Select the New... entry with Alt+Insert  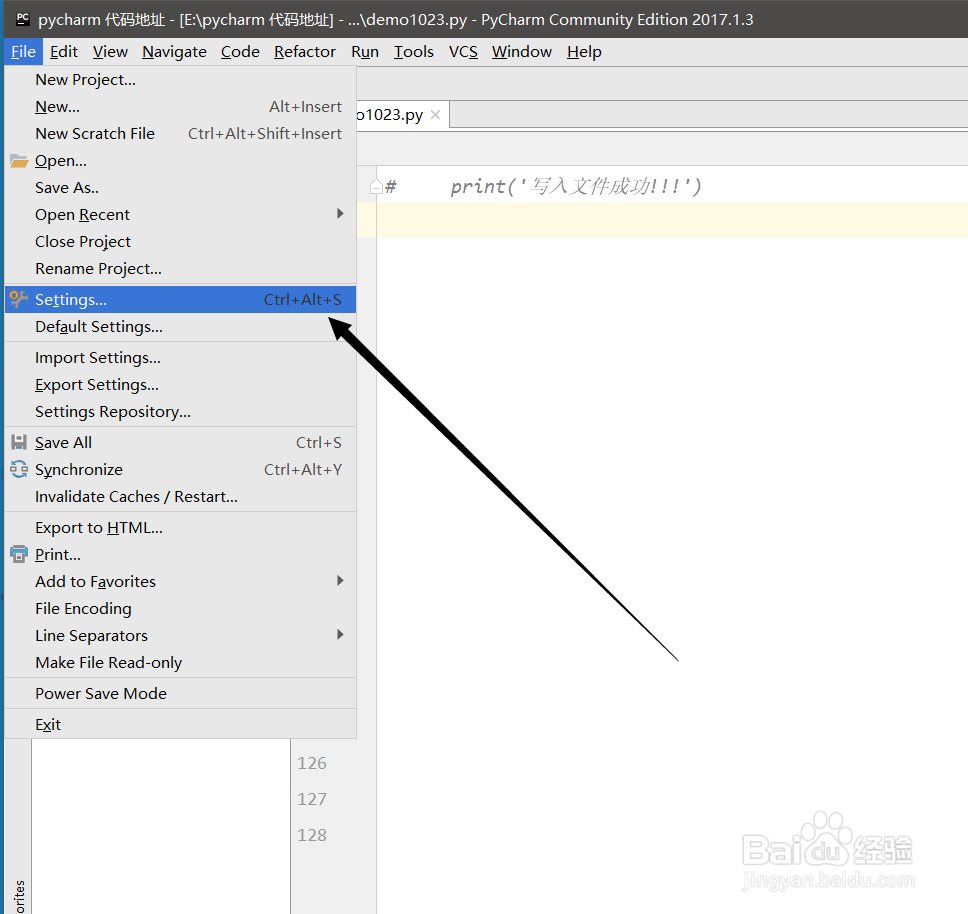(180, 107)
